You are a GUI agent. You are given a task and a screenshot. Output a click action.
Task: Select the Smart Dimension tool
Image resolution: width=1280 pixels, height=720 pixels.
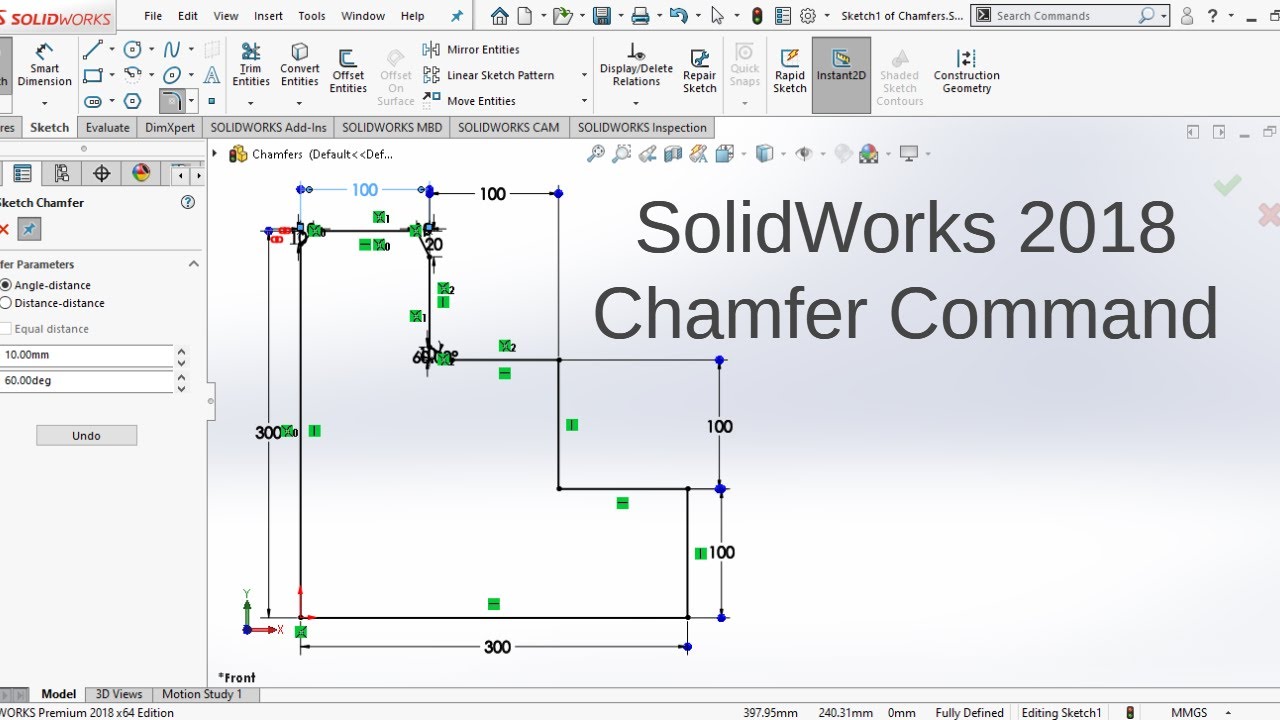(x=45, y=66)
